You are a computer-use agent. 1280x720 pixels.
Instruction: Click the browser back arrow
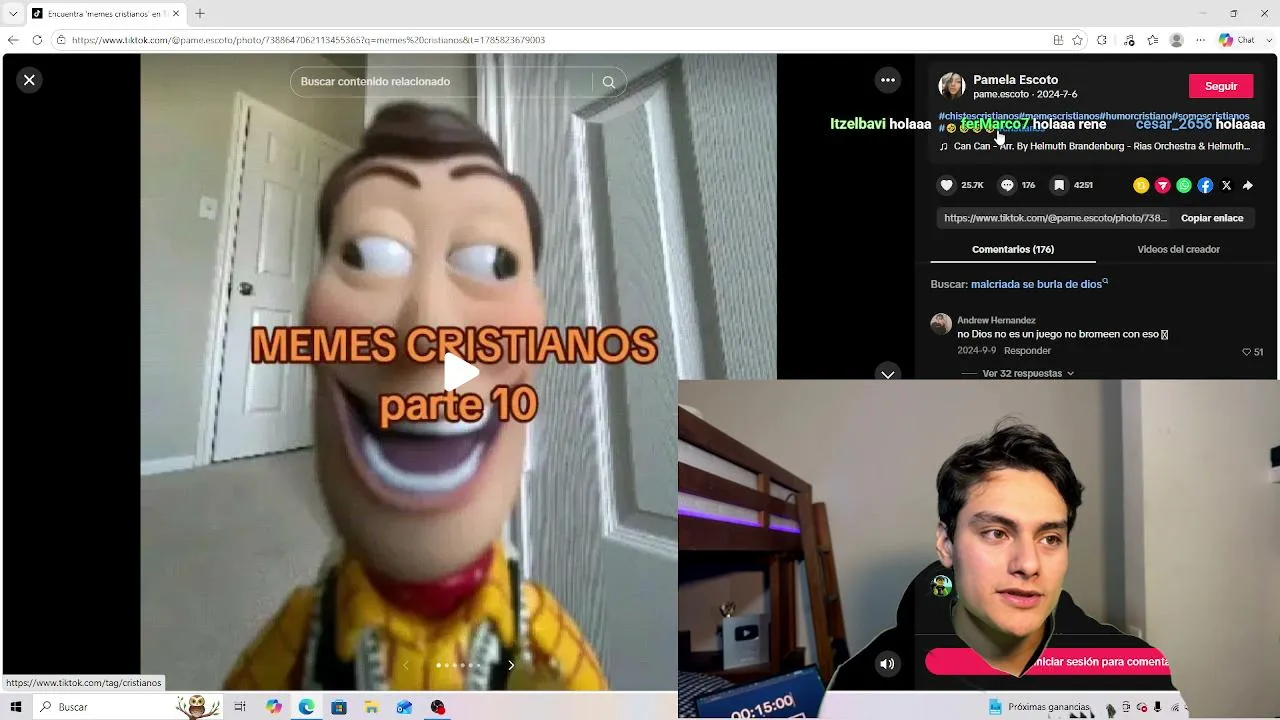click(x=13, y=40)
